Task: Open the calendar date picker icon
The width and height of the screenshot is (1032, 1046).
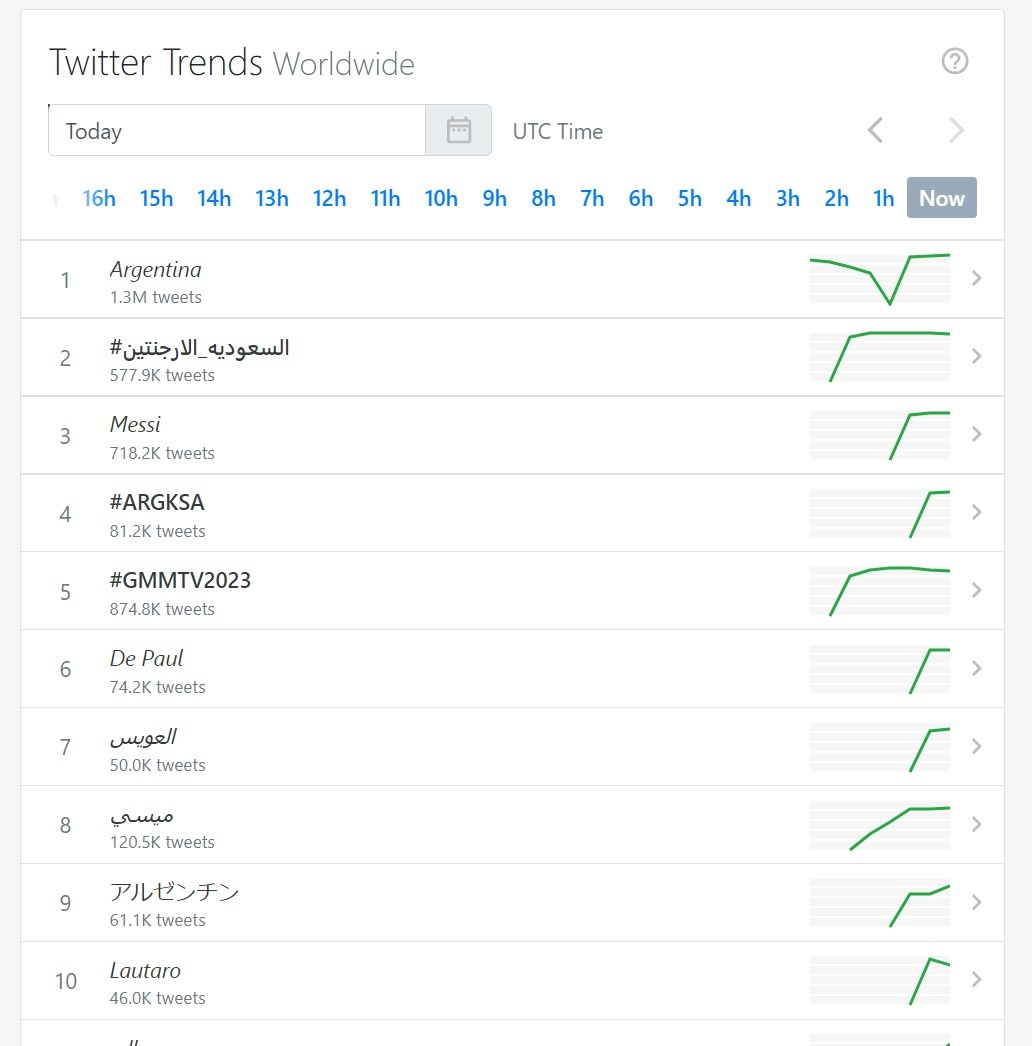Action: [458, 130]
